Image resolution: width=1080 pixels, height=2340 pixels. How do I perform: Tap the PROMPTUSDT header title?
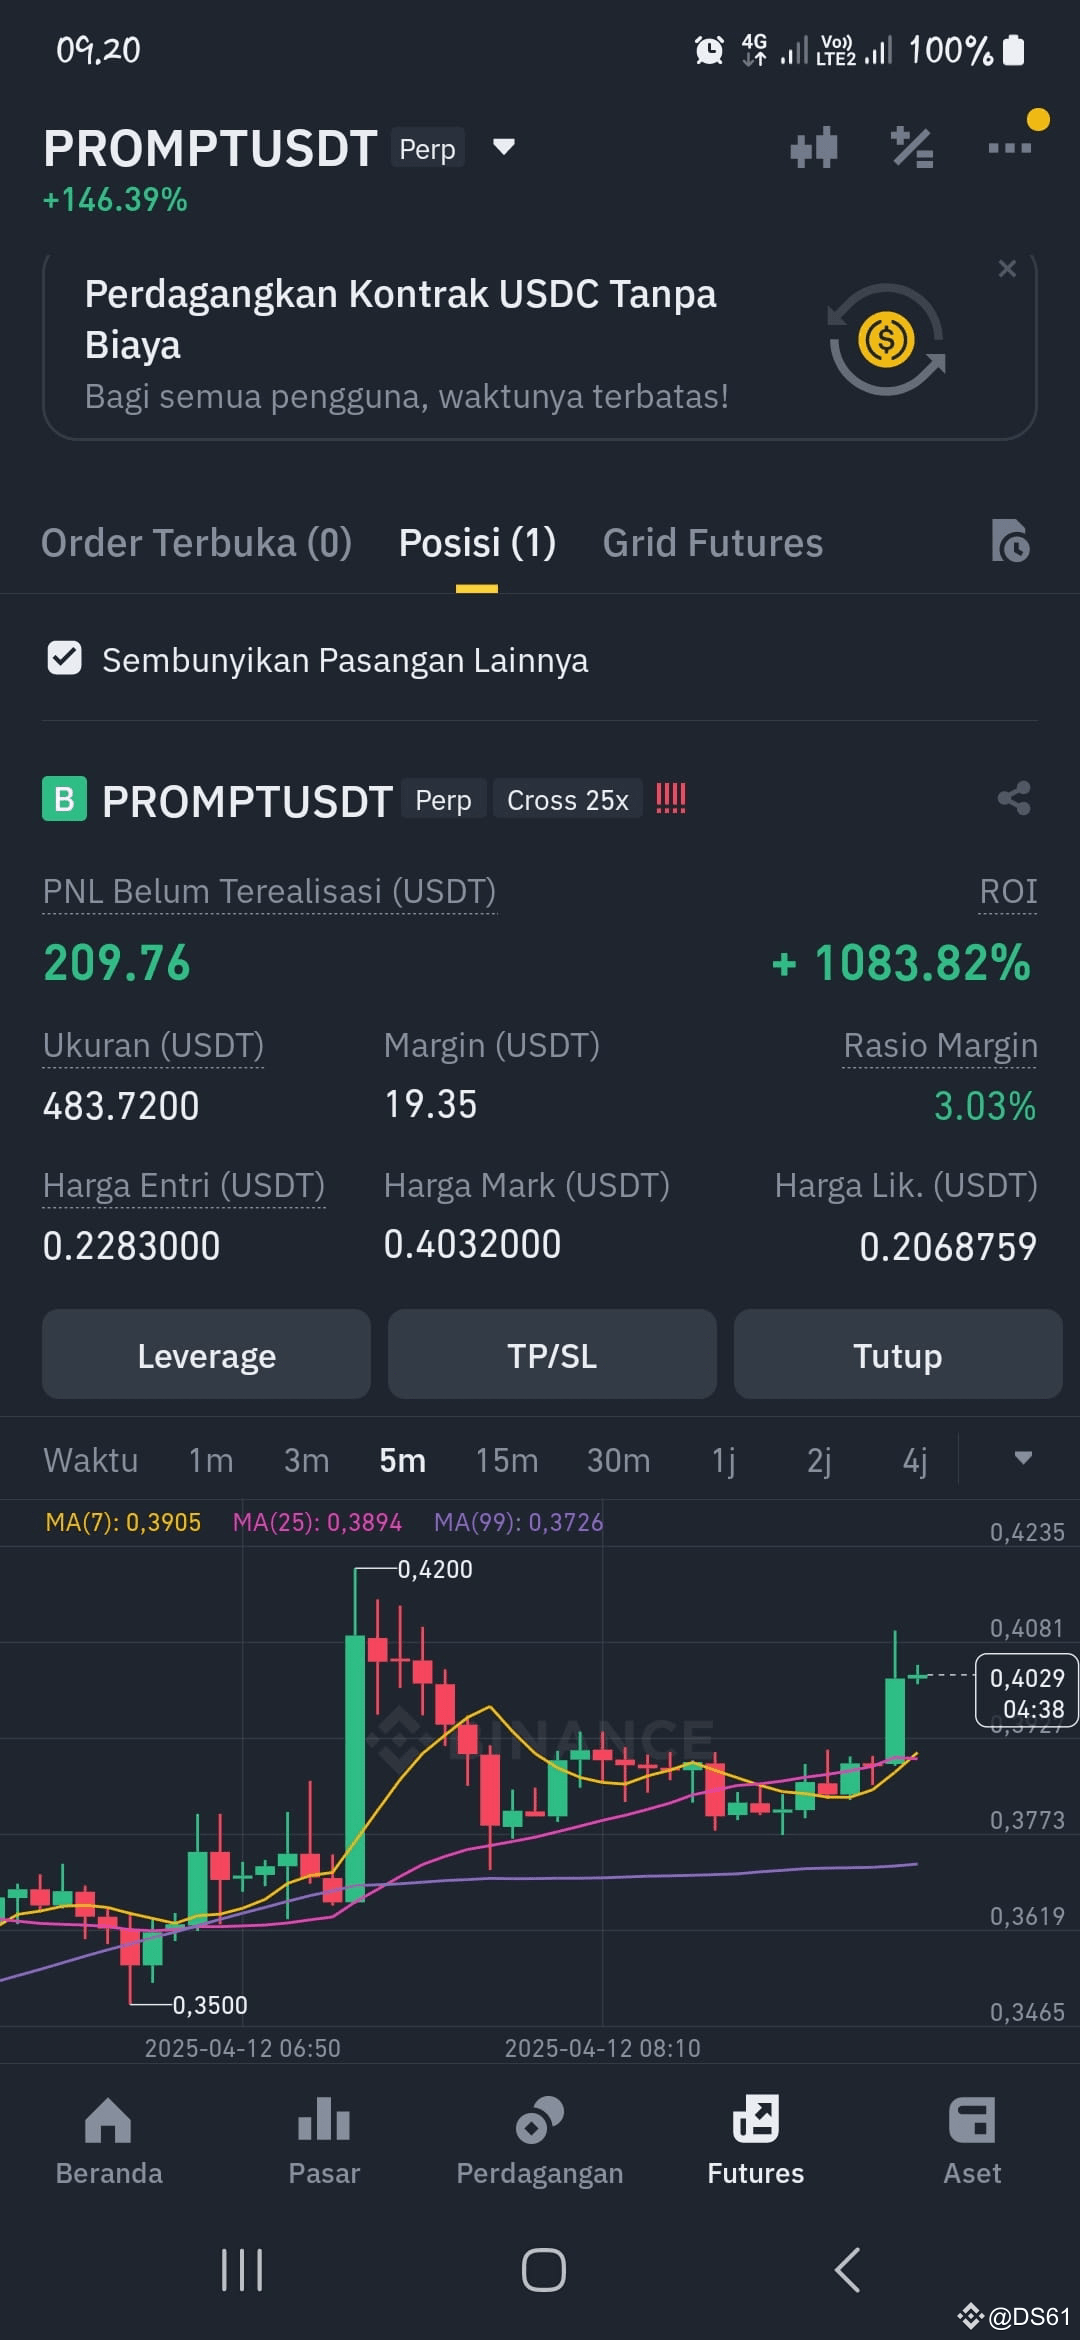[210, 148]
